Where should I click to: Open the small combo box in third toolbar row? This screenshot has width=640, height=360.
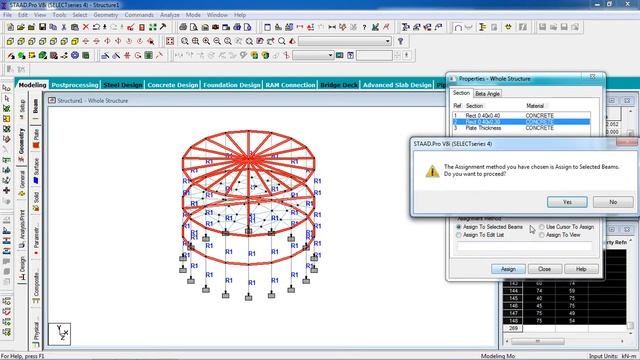click(x=313, y=55)
